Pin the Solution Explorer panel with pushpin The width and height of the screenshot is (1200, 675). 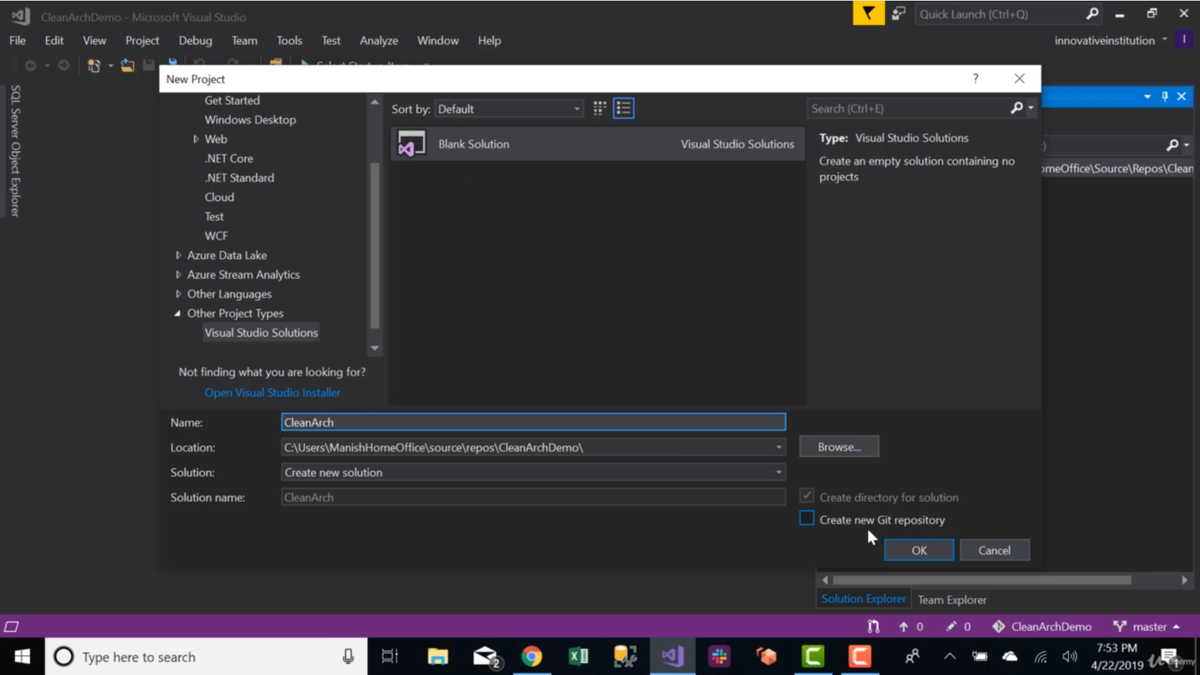pyautogui.click(x=1165, y=97)
